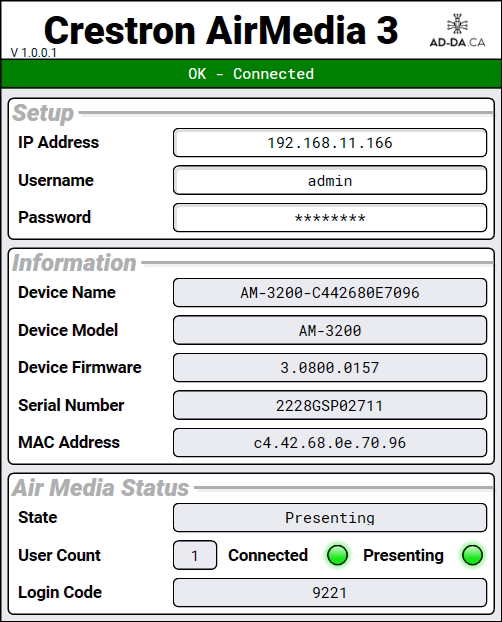Click the green Connected indicator light

[337, 555]
